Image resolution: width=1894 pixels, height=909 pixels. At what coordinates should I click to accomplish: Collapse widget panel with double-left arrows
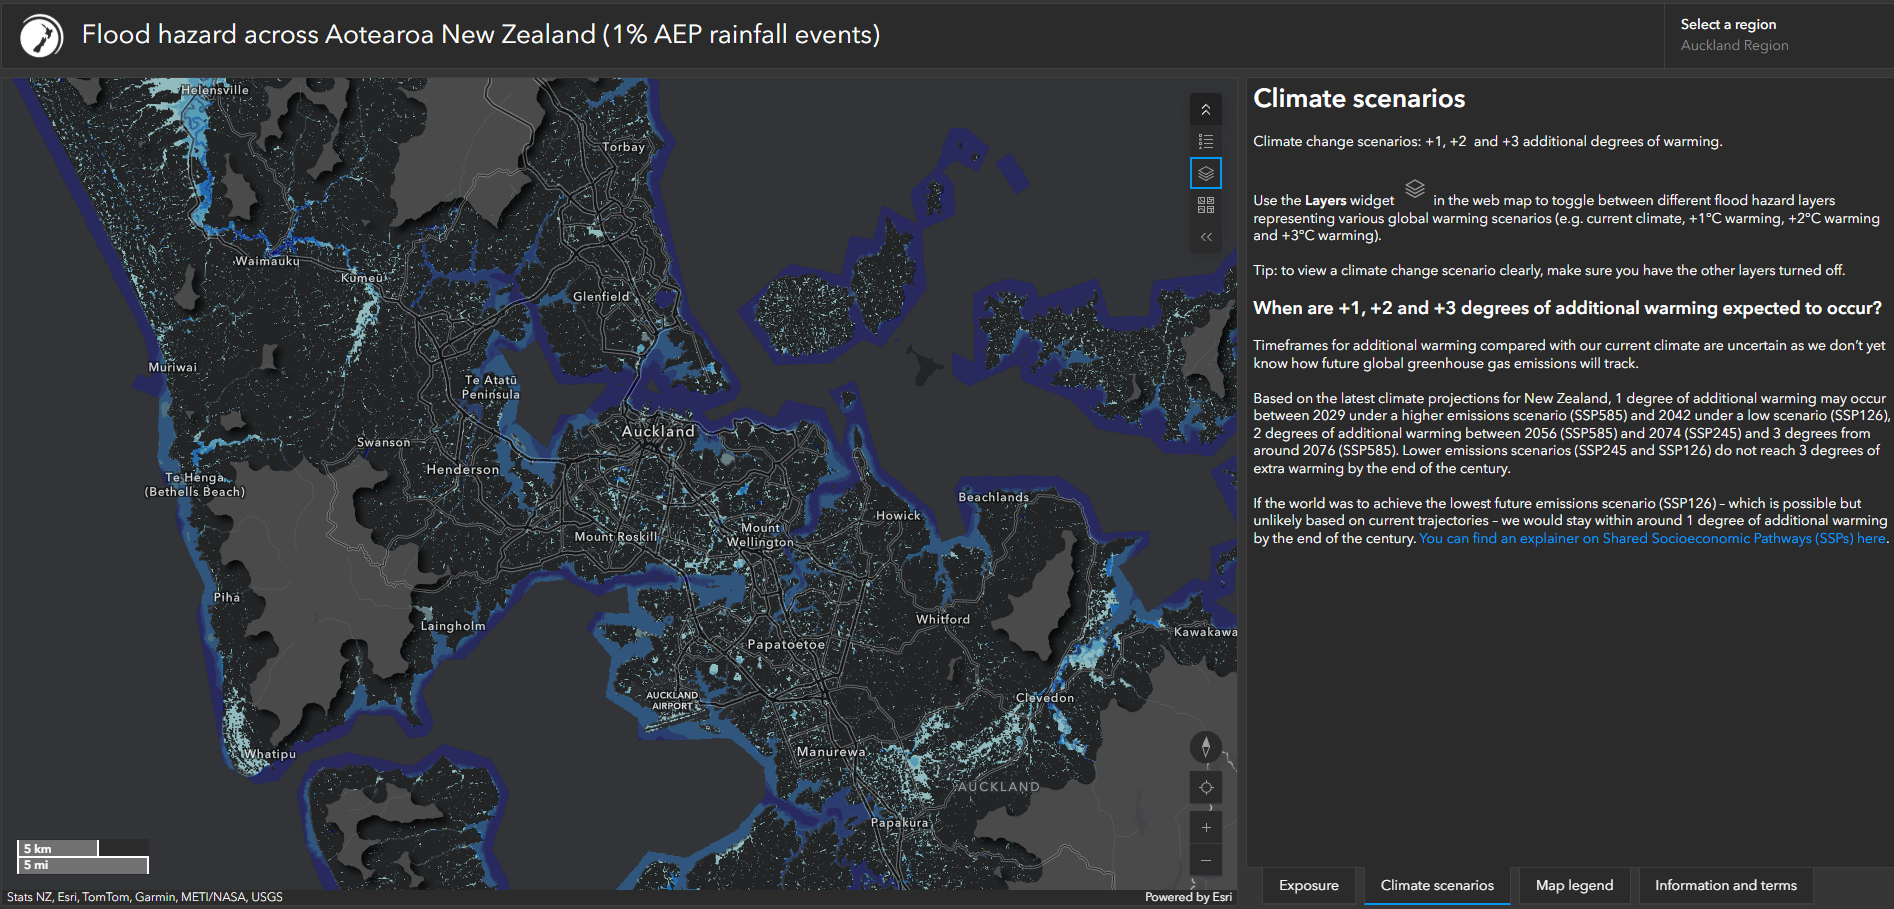1205,237
